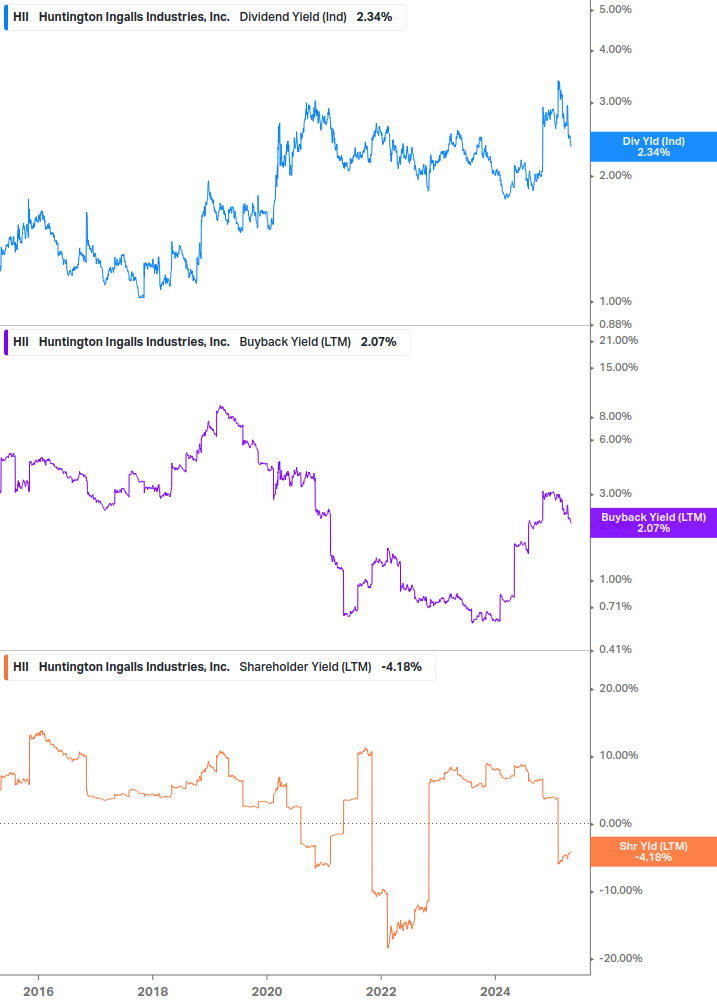Click the -10.00% label on the shareholder yield axis
Screen dimensions: 717x1005
[620, 890]
